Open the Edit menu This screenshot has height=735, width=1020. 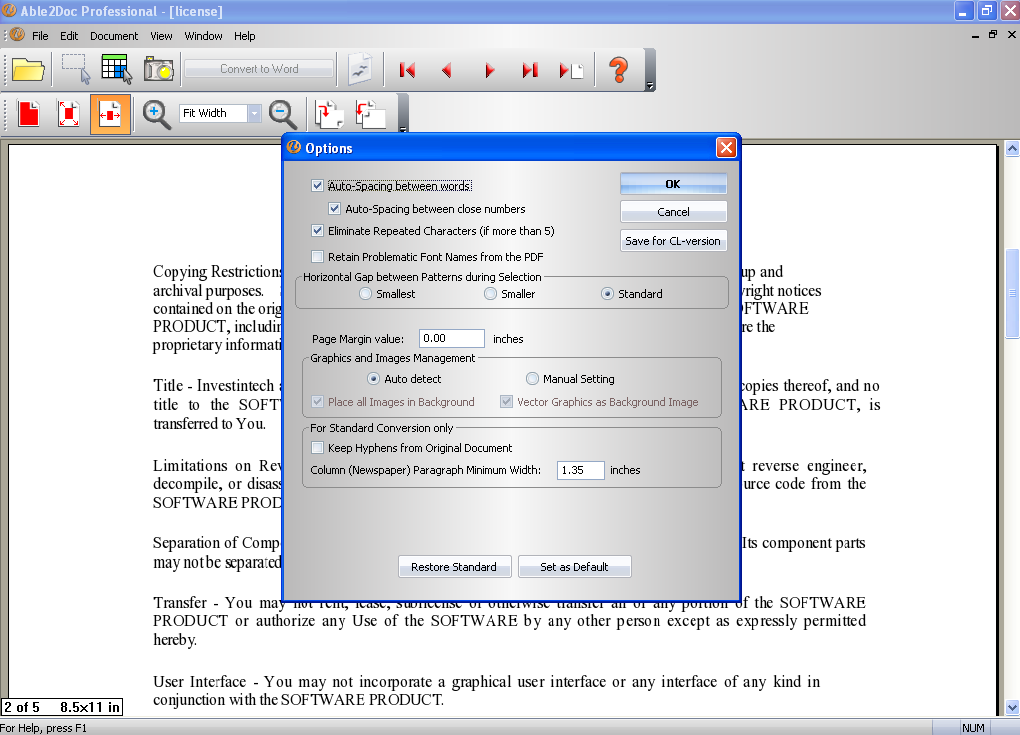(69, 36)
